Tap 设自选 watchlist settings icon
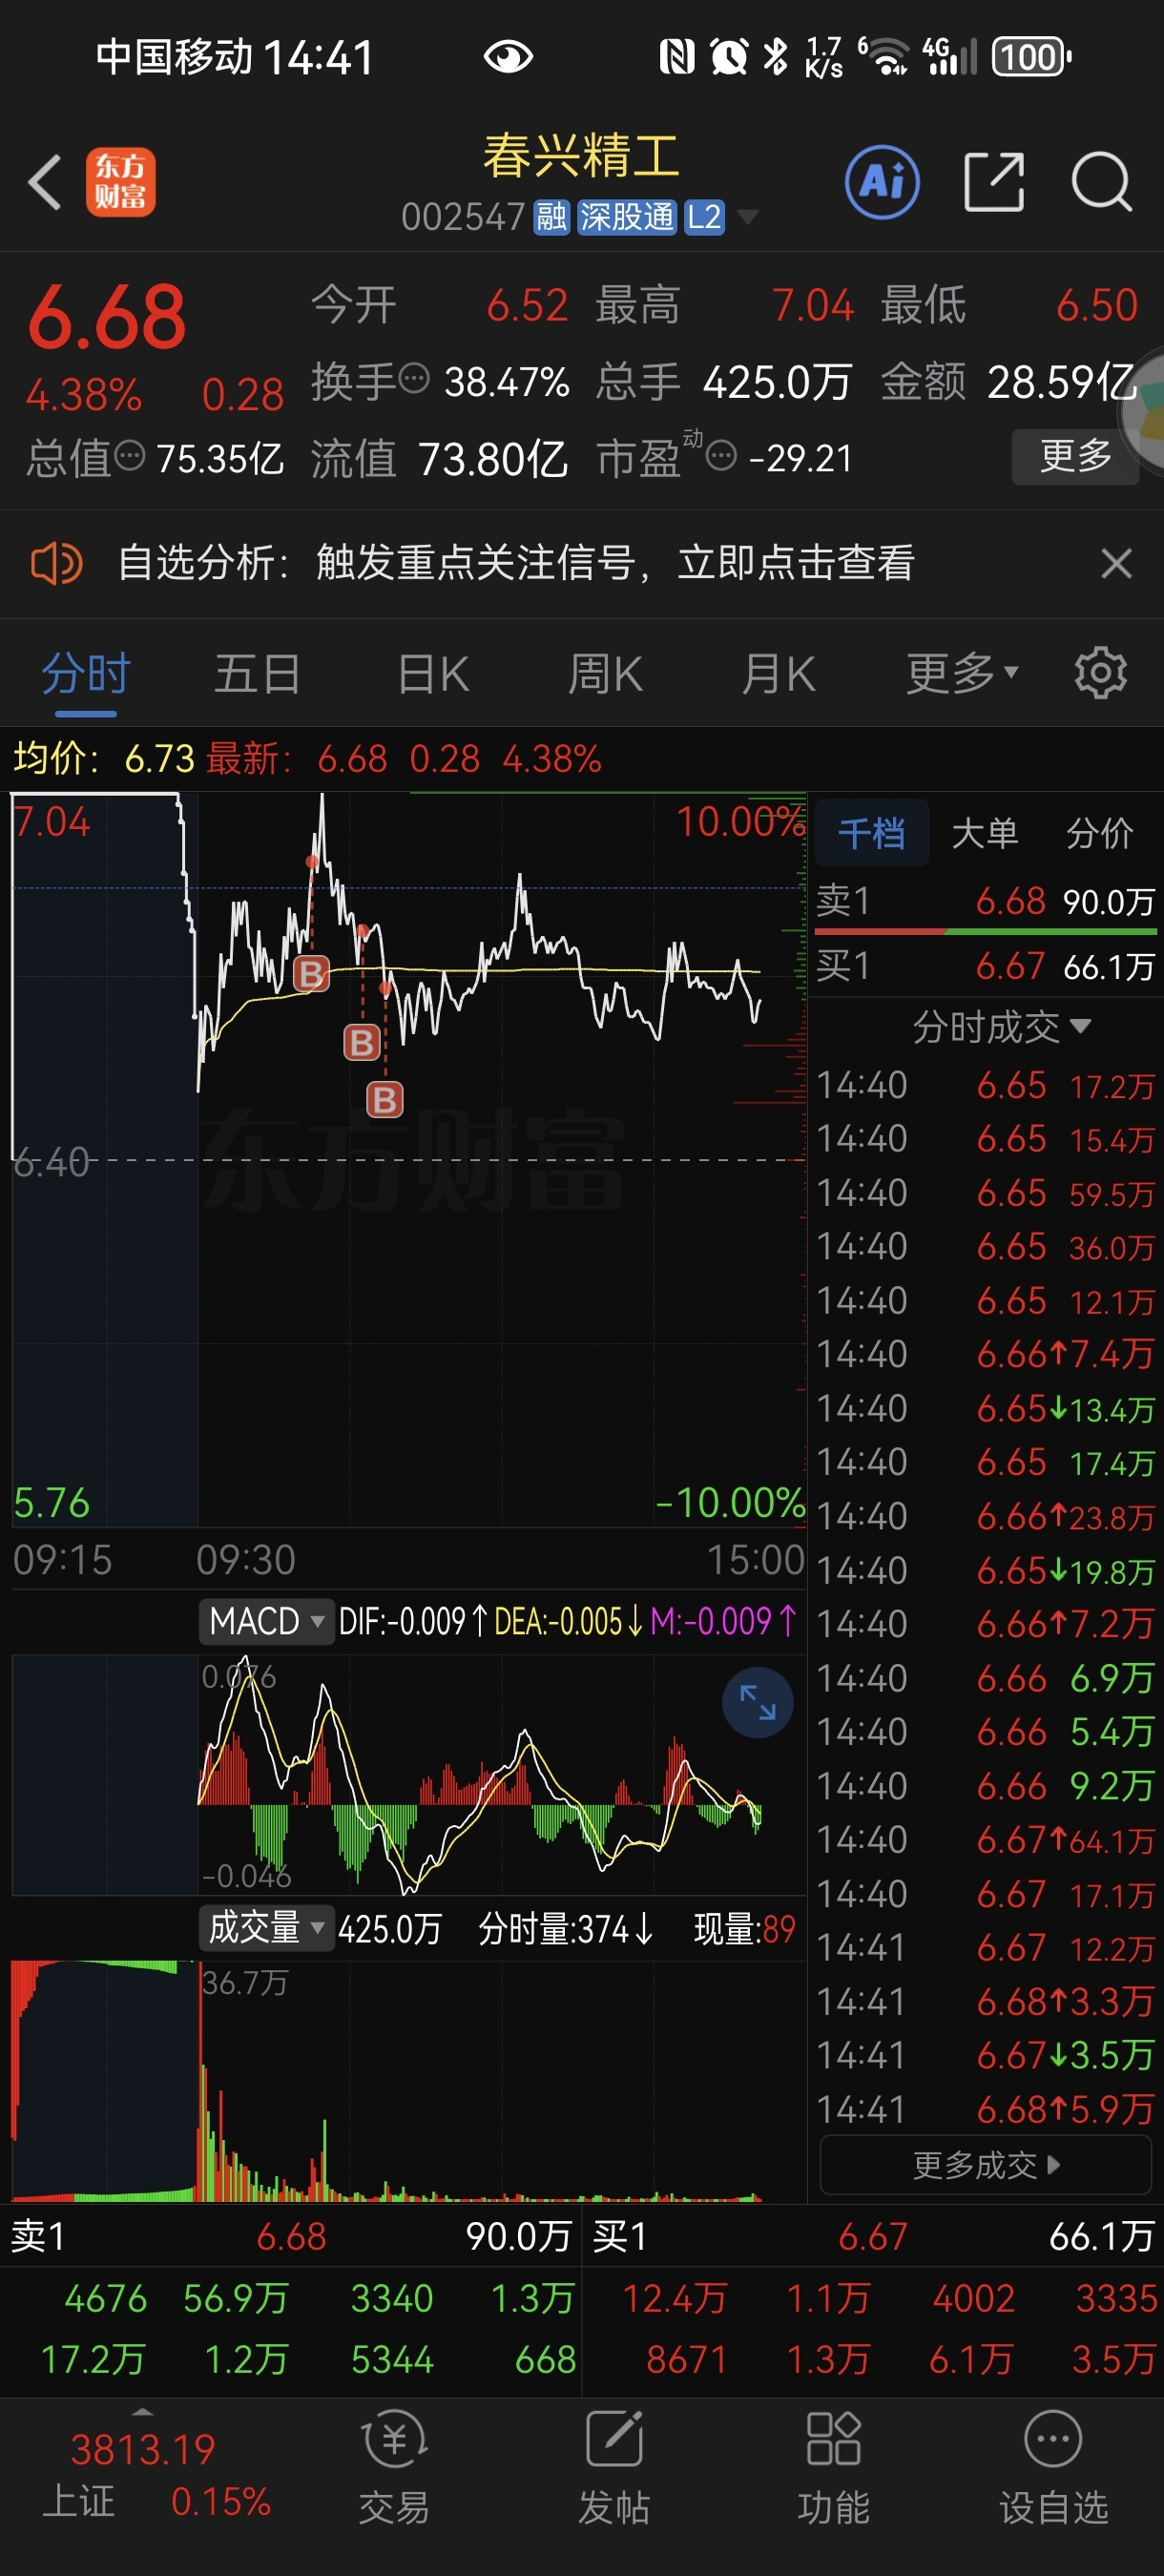 (x=1054, y=2466)
